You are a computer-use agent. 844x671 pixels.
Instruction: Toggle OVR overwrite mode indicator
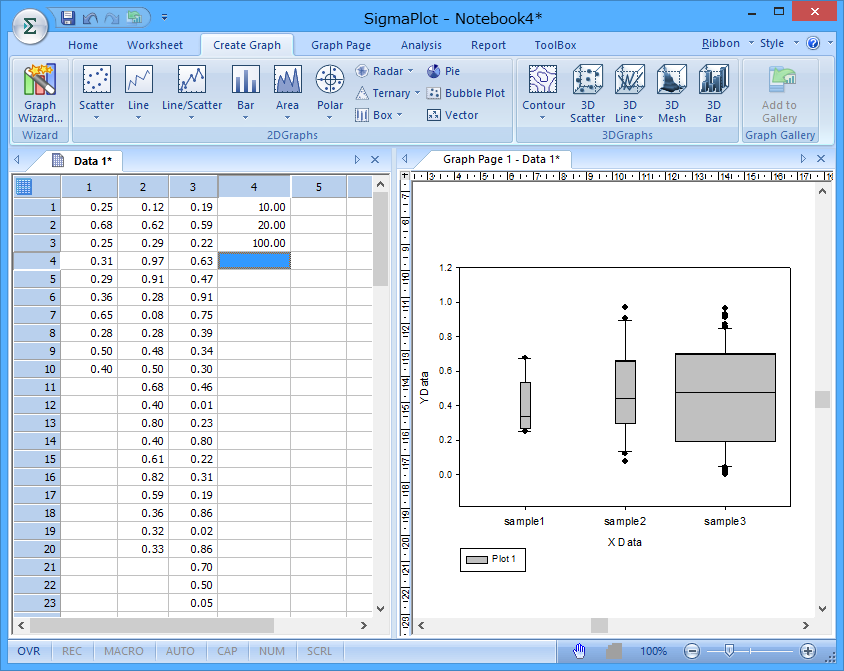tap(29, 651)
